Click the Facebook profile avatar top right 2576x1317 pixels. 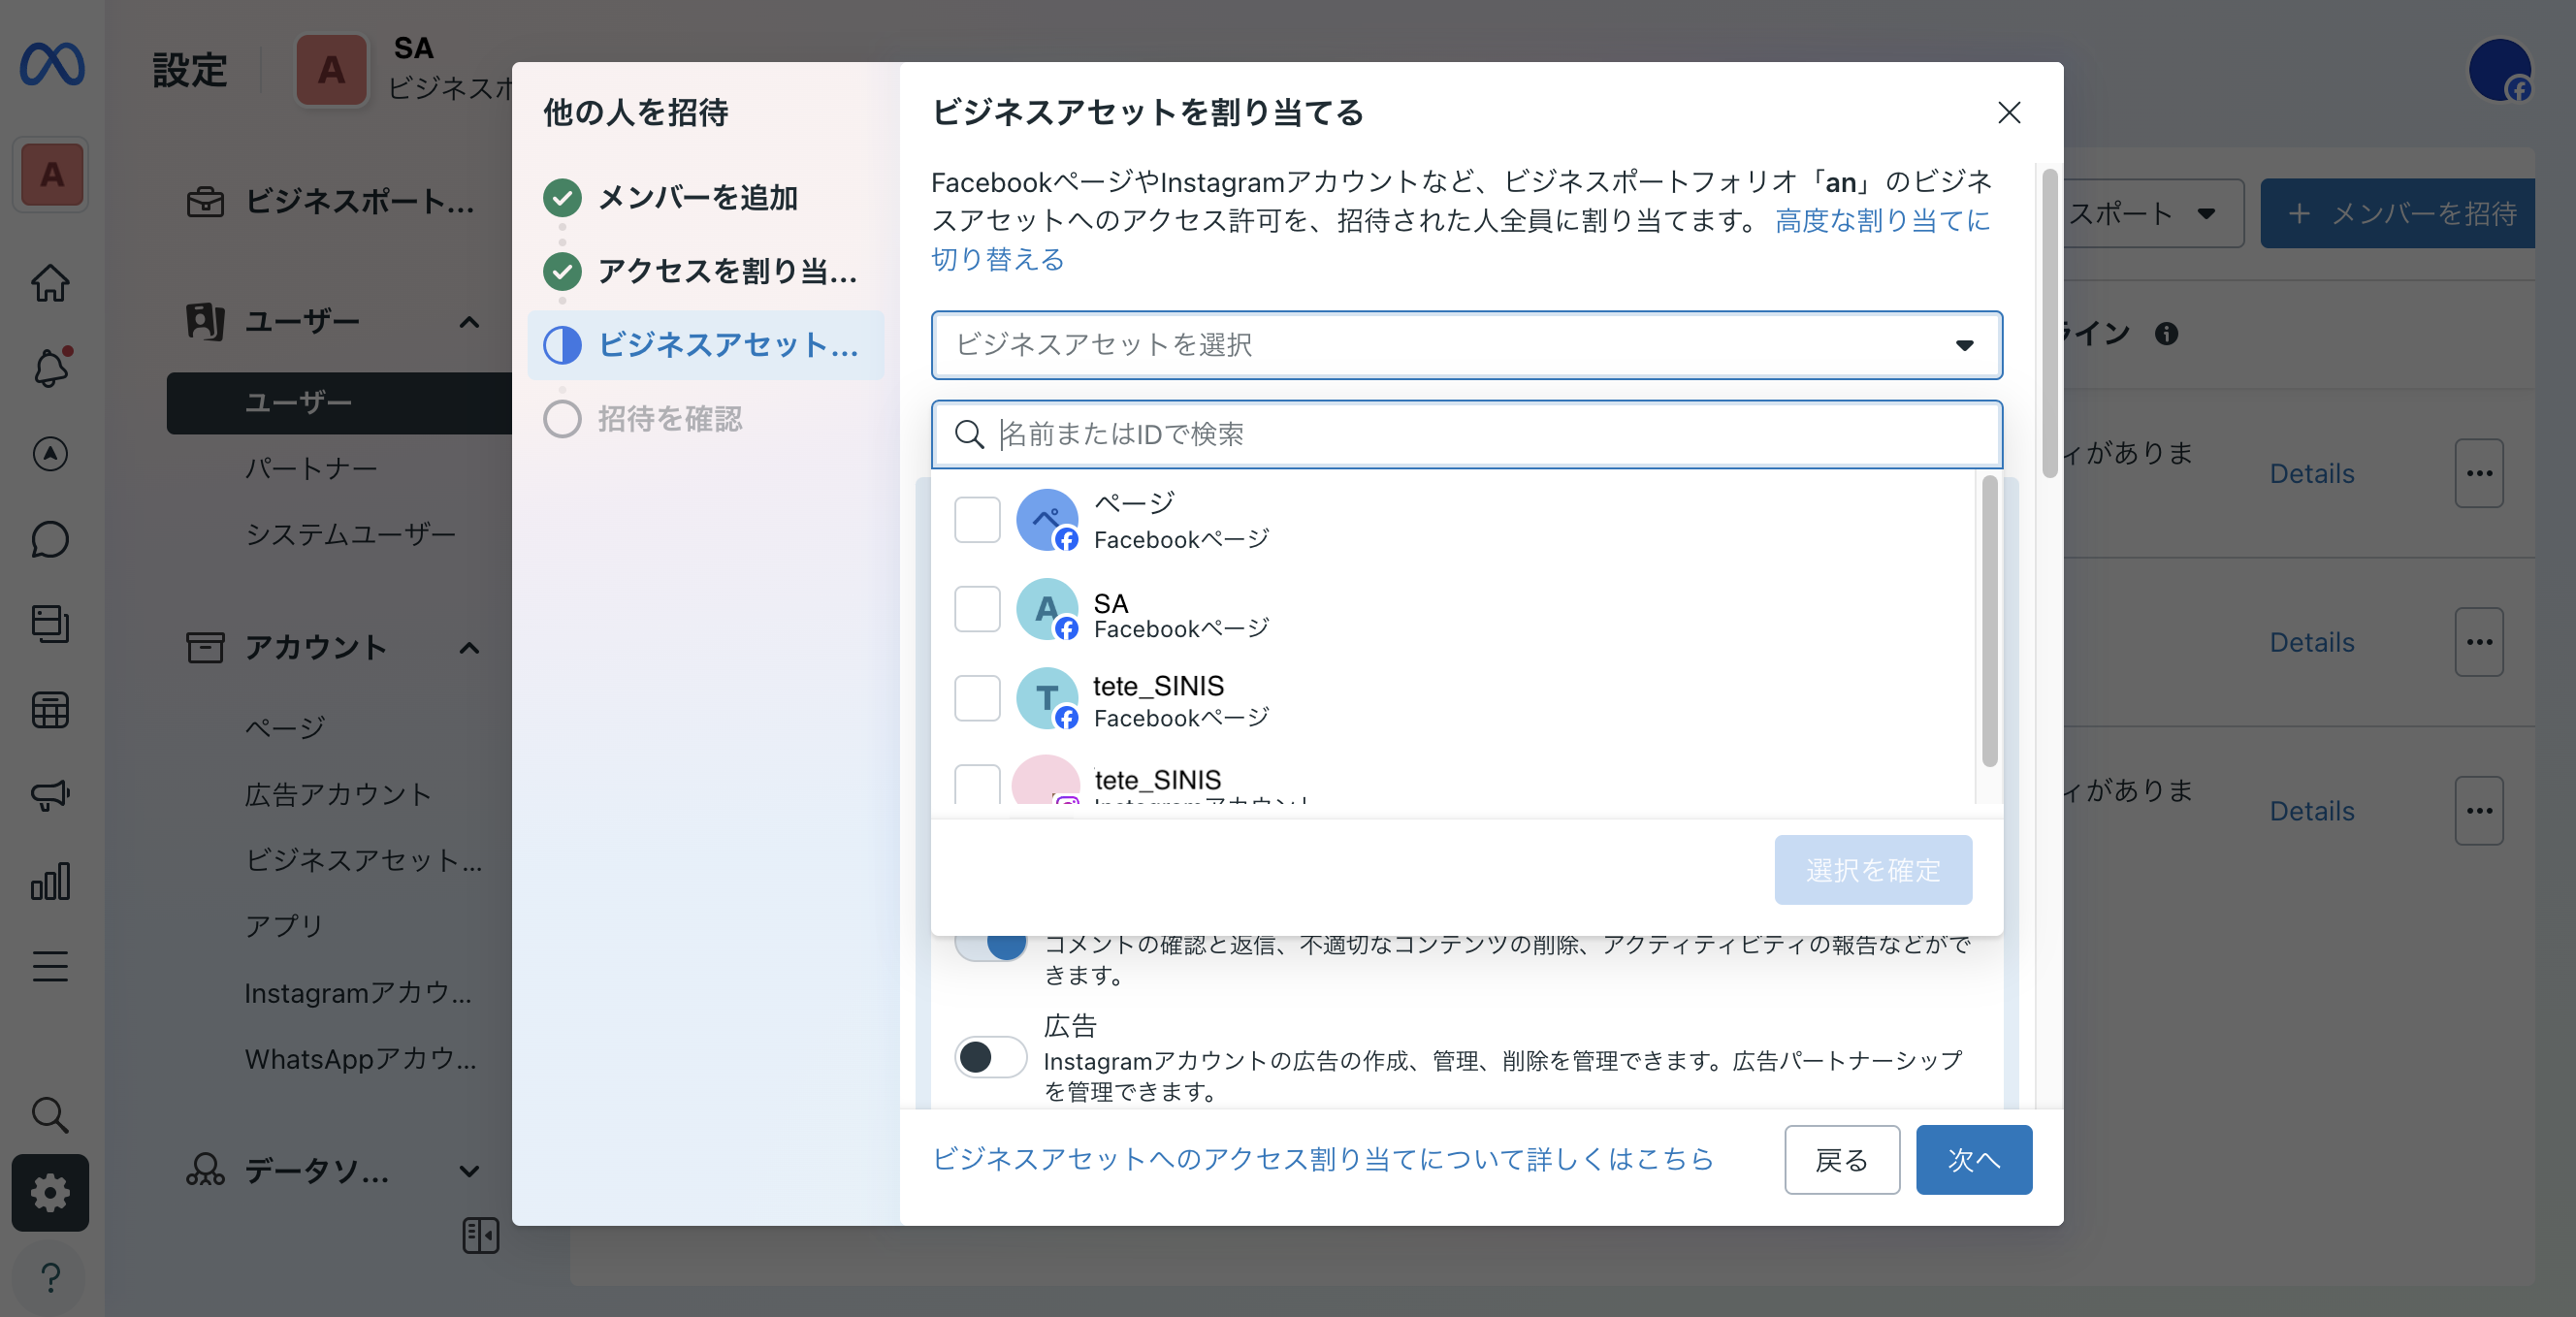coord(2500,68)
